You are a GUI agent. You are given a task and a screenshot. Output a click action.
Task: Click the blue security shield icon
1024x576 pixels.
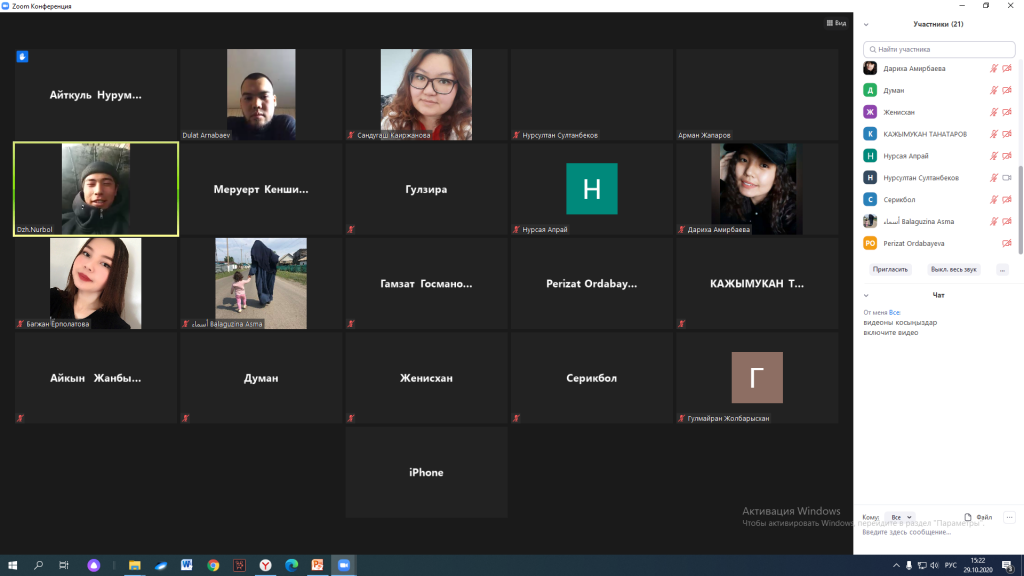tap(21, 57)
